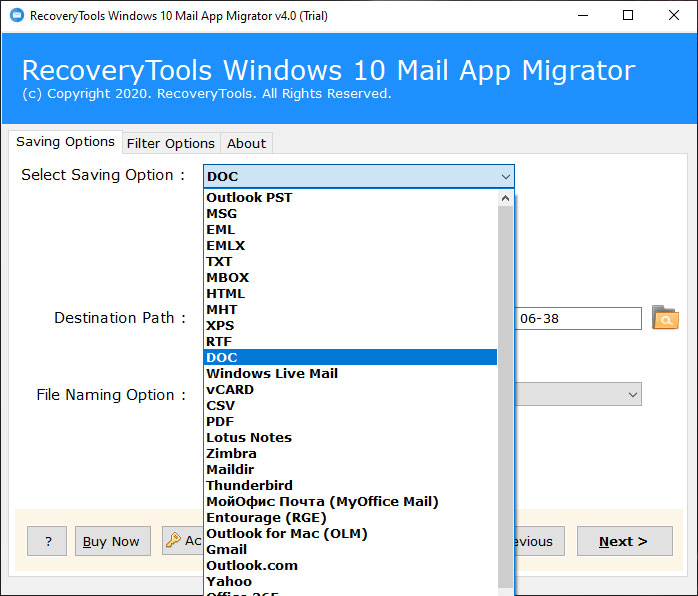Pick Yahoo from the list
This screenshot has height=596, width=698.
pyautogui.click(x=350, y=582)
